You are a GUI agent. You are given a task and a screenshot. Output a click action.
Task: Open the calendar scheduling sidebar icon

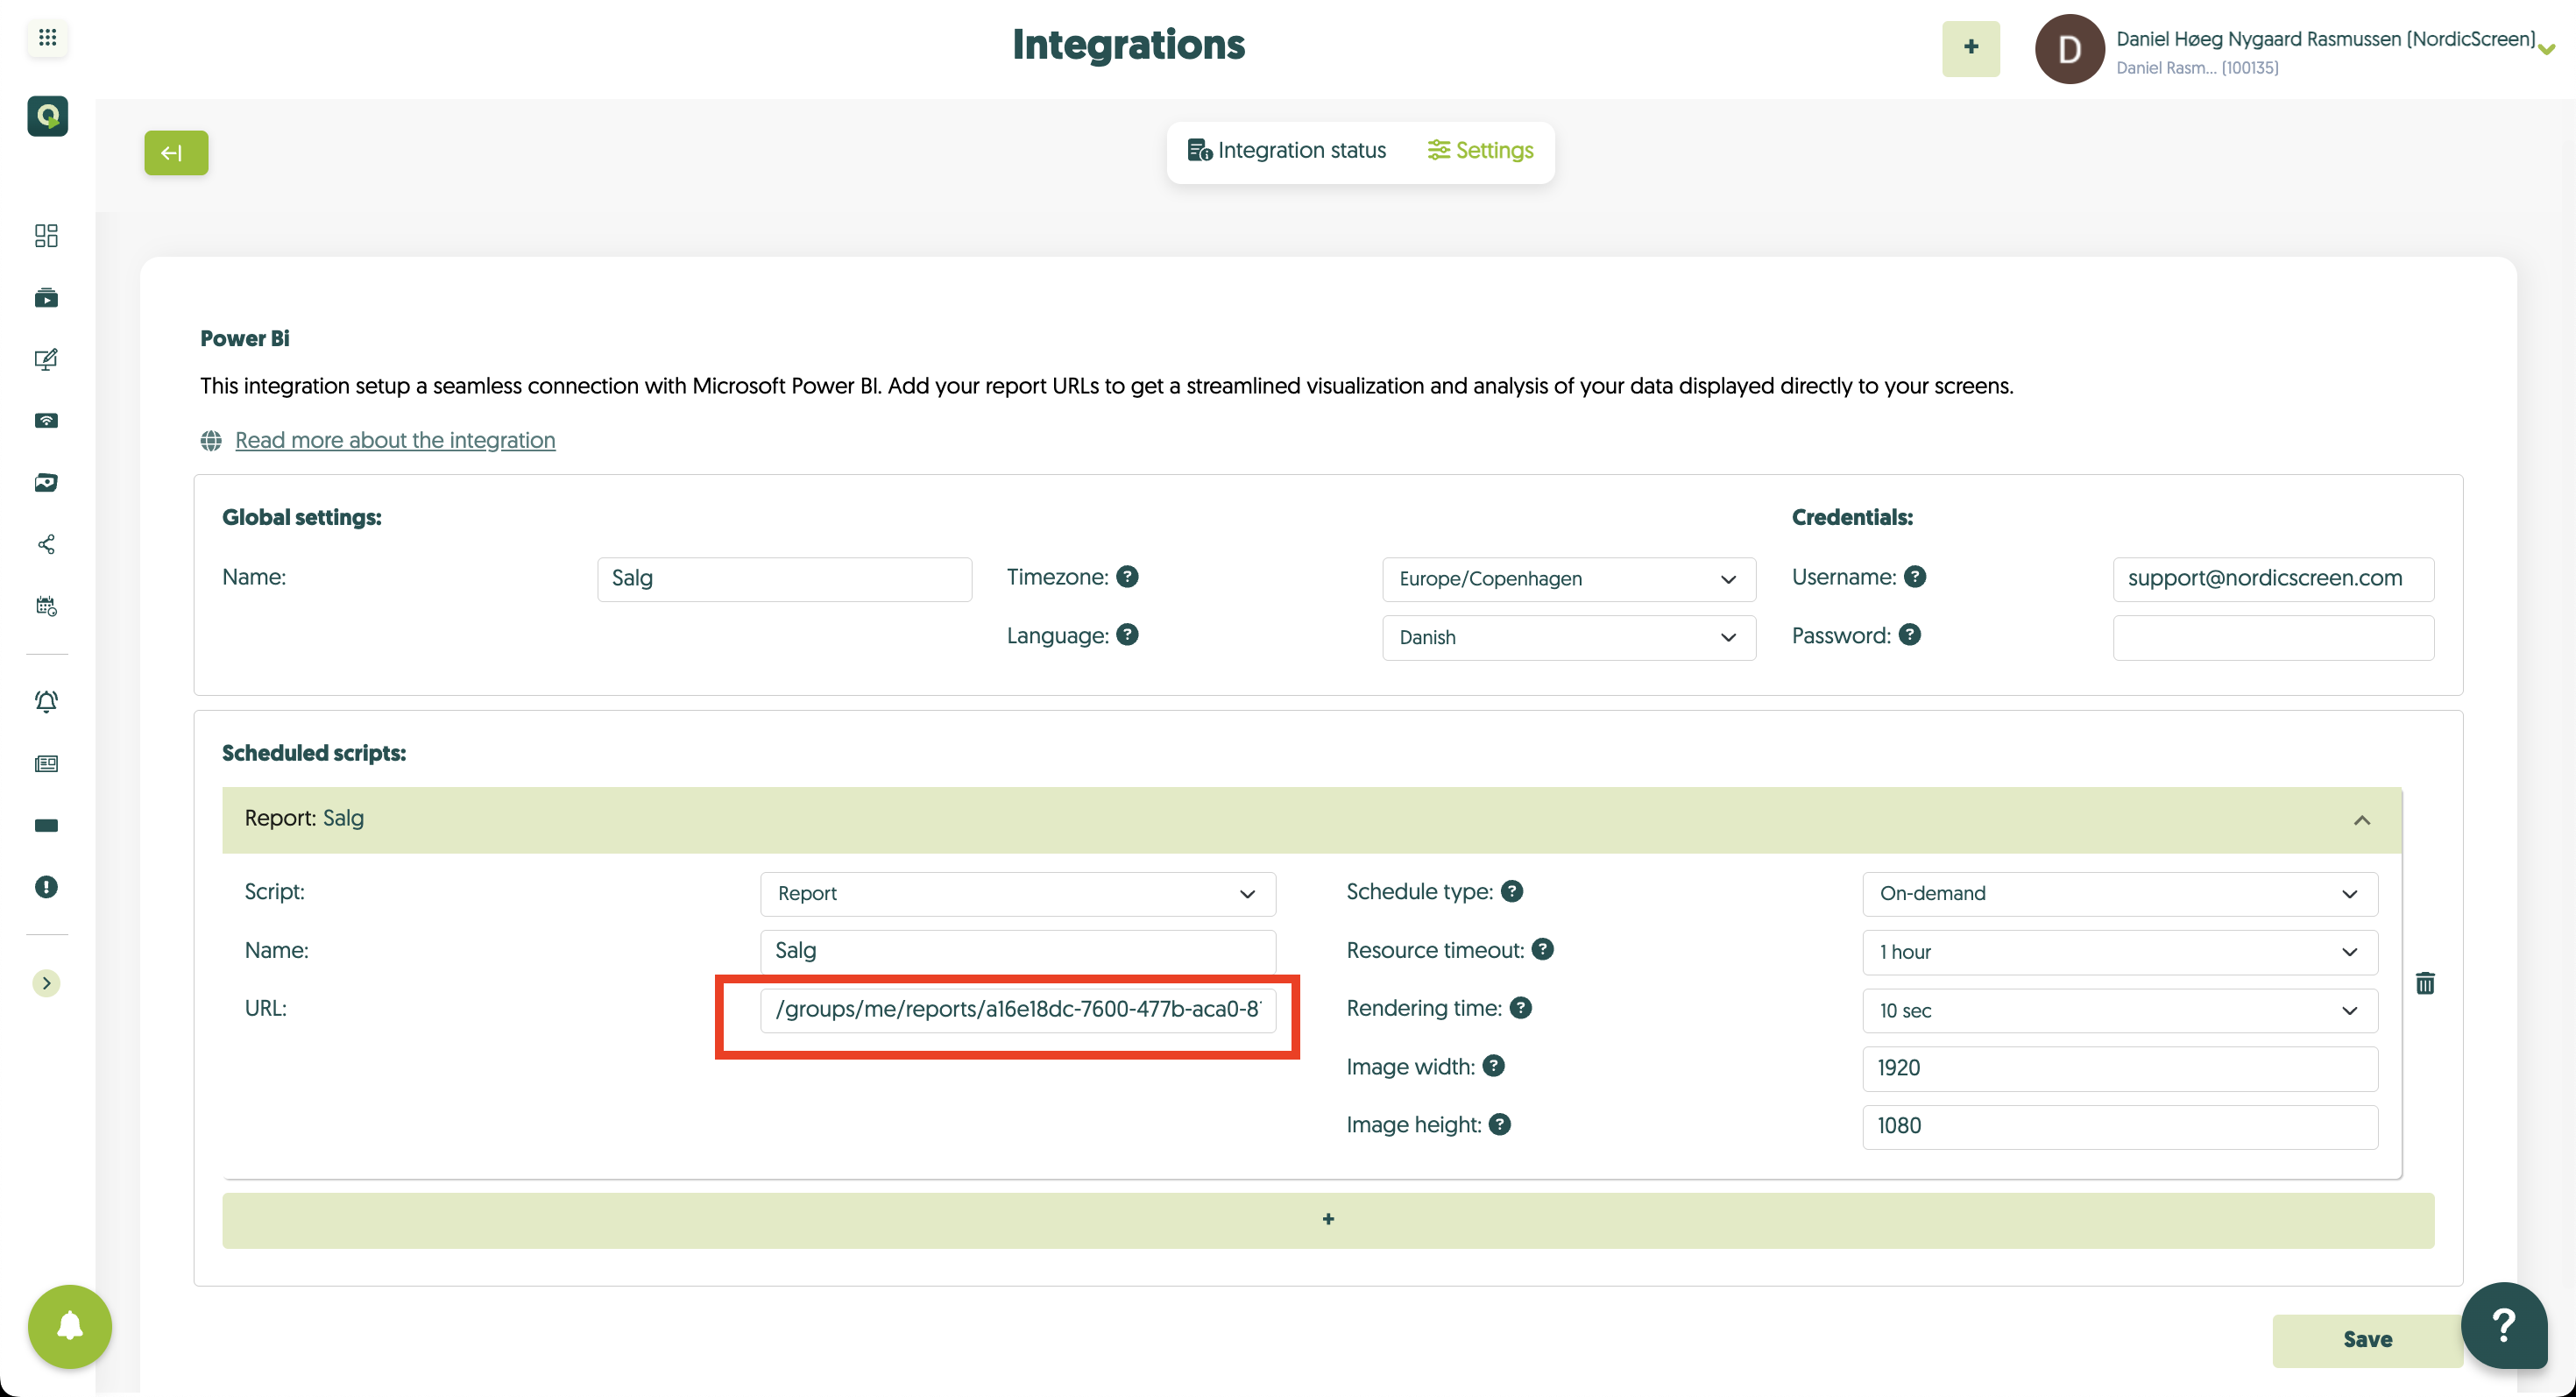pyautogui.click(x=46, y=606)
